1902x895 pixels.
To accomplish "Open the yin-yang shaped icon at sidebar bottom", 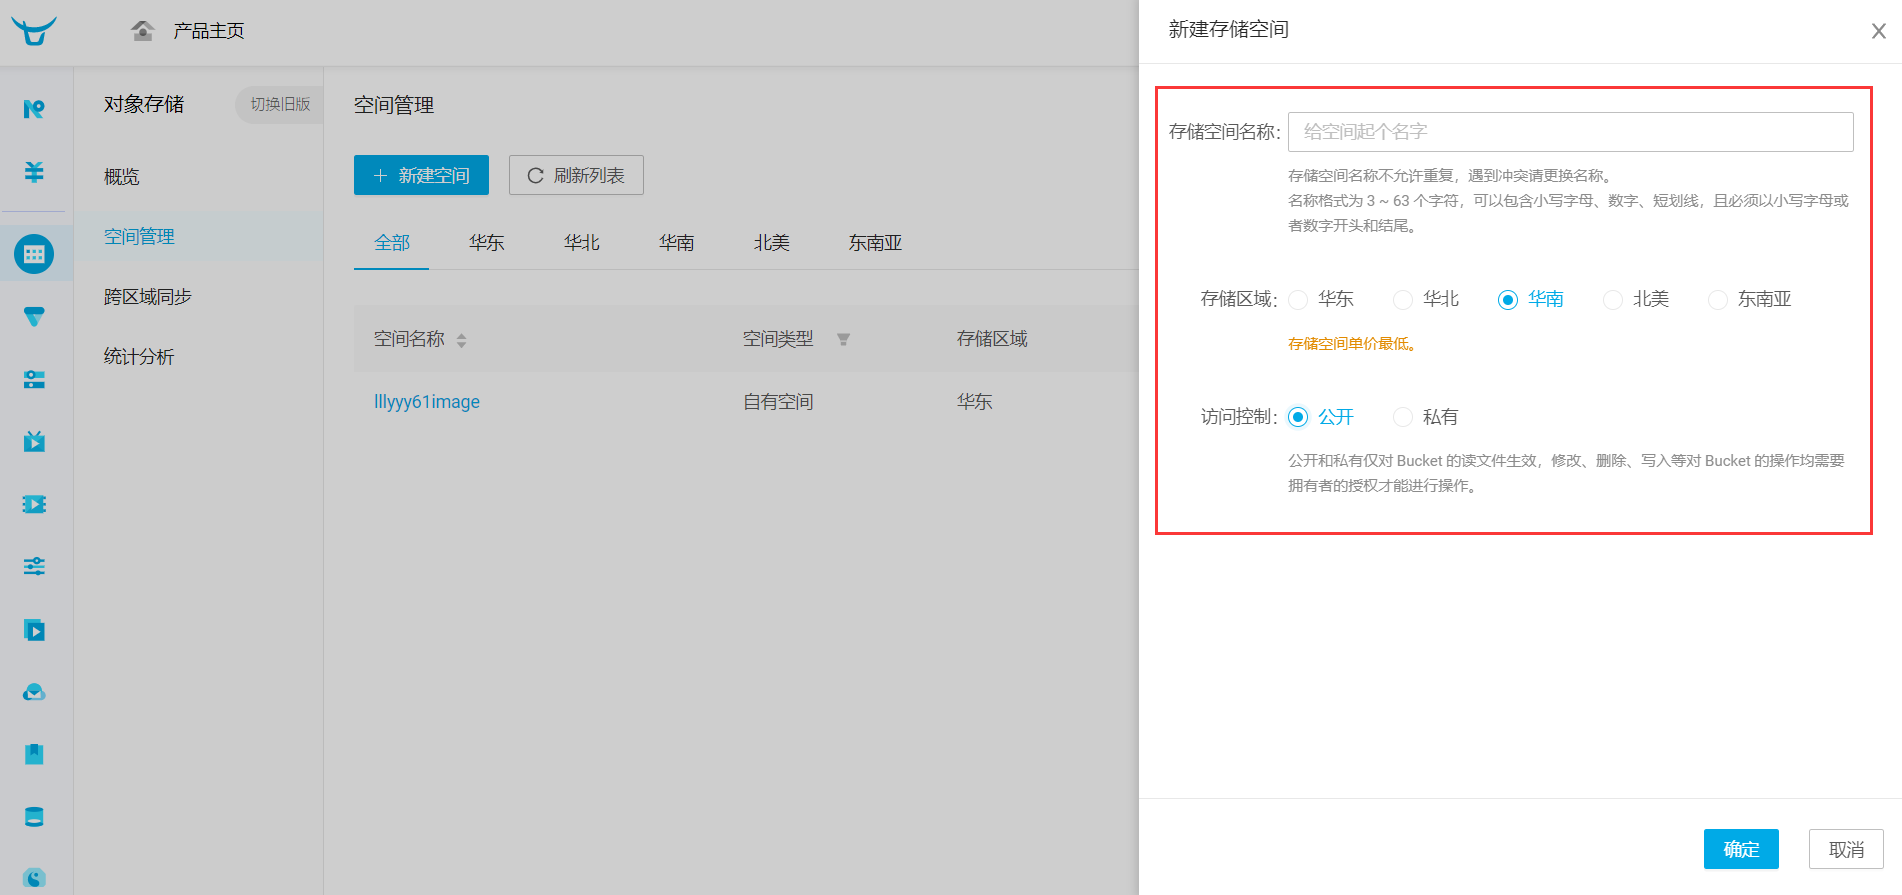I will click(x=34, y=878).
